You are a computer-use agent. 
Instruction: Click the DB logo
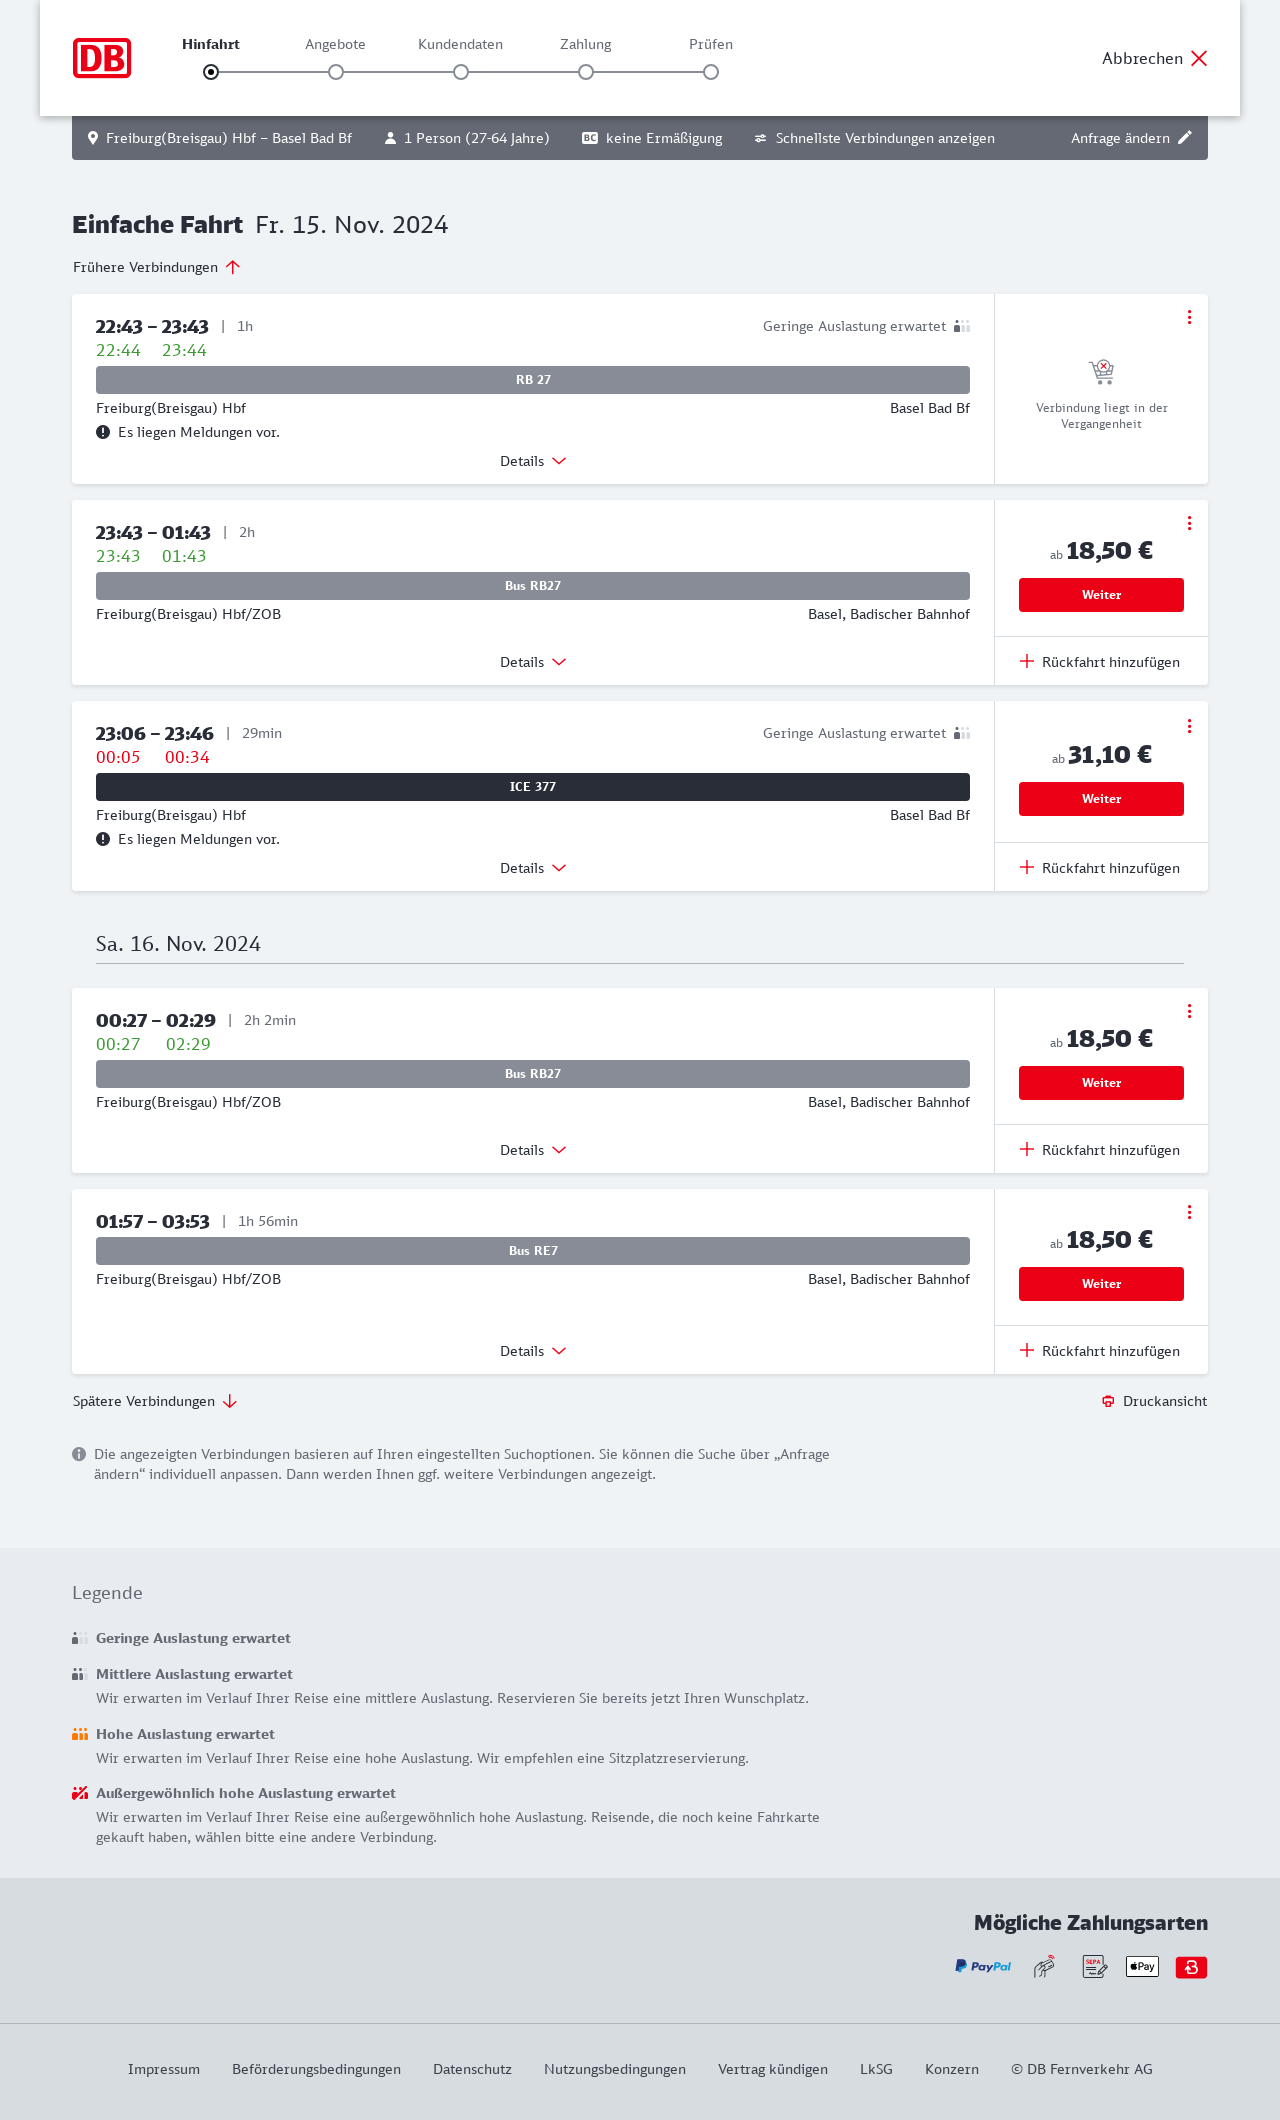[x=102, y=58]
